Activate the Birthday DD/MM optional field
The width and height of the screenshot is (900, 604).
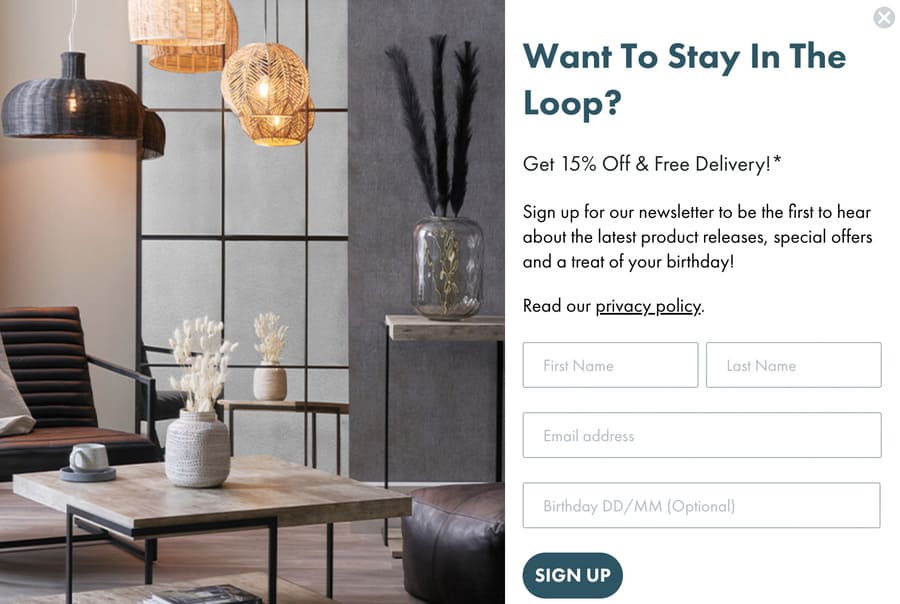tap(701, 505)
